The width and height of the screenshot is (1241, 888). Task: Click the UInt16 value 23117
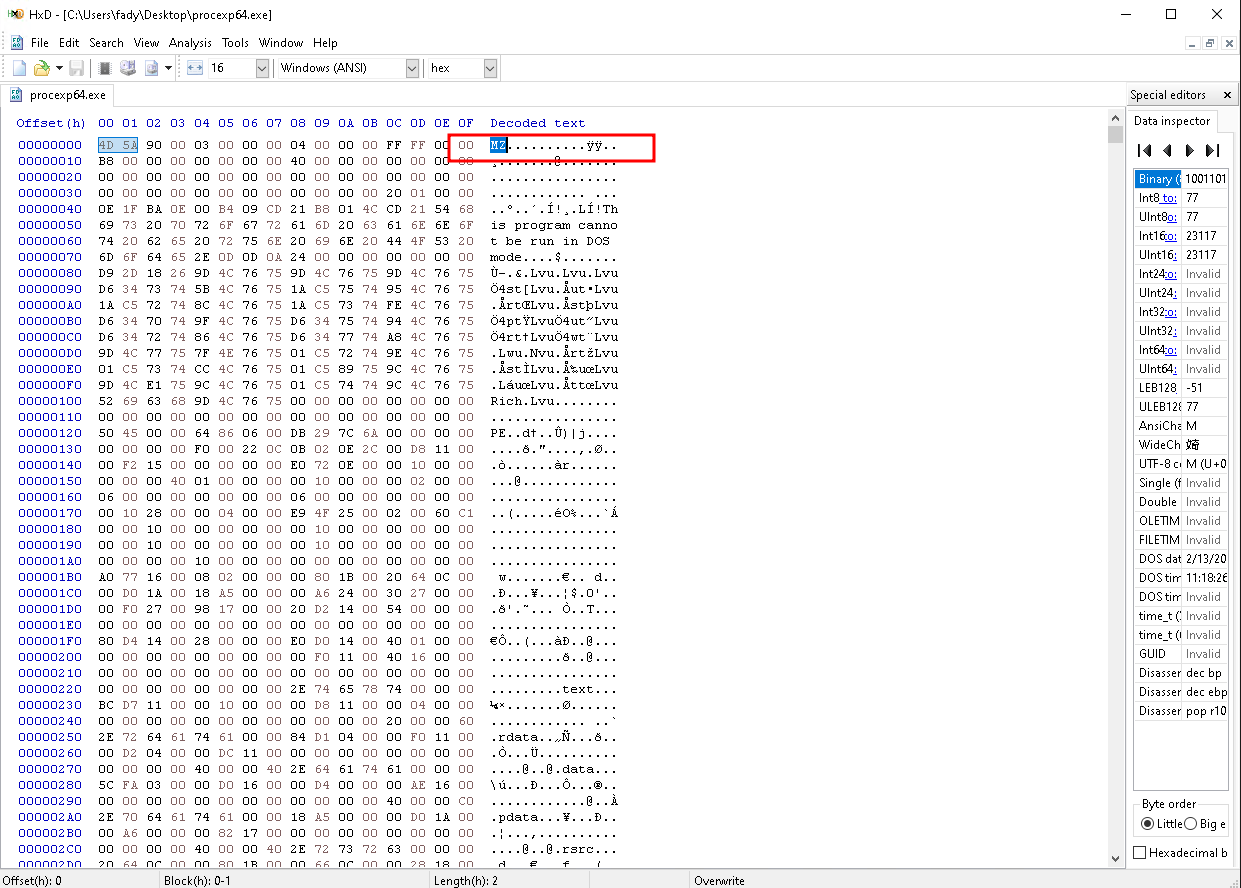(x=1201, y=255)
